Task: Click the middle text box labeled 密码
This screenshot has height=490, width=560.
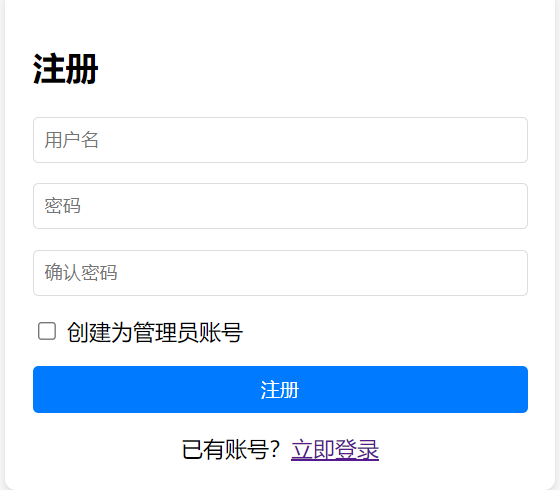Action: point(280,206)
